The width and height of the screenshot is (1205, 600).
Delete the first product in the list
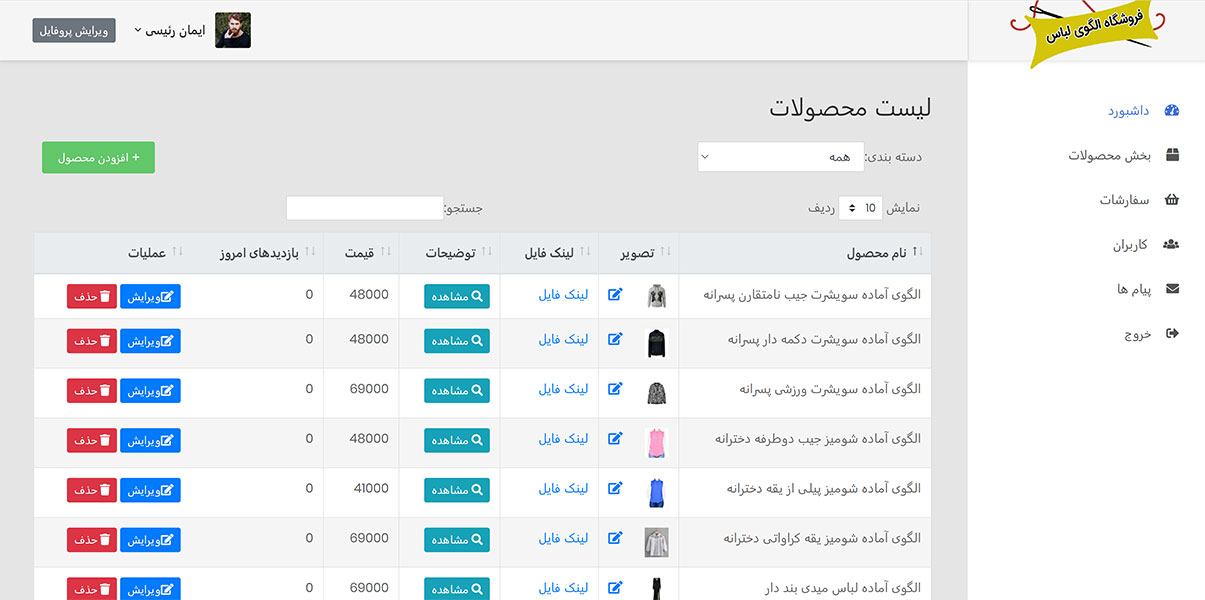click(92, 296)
